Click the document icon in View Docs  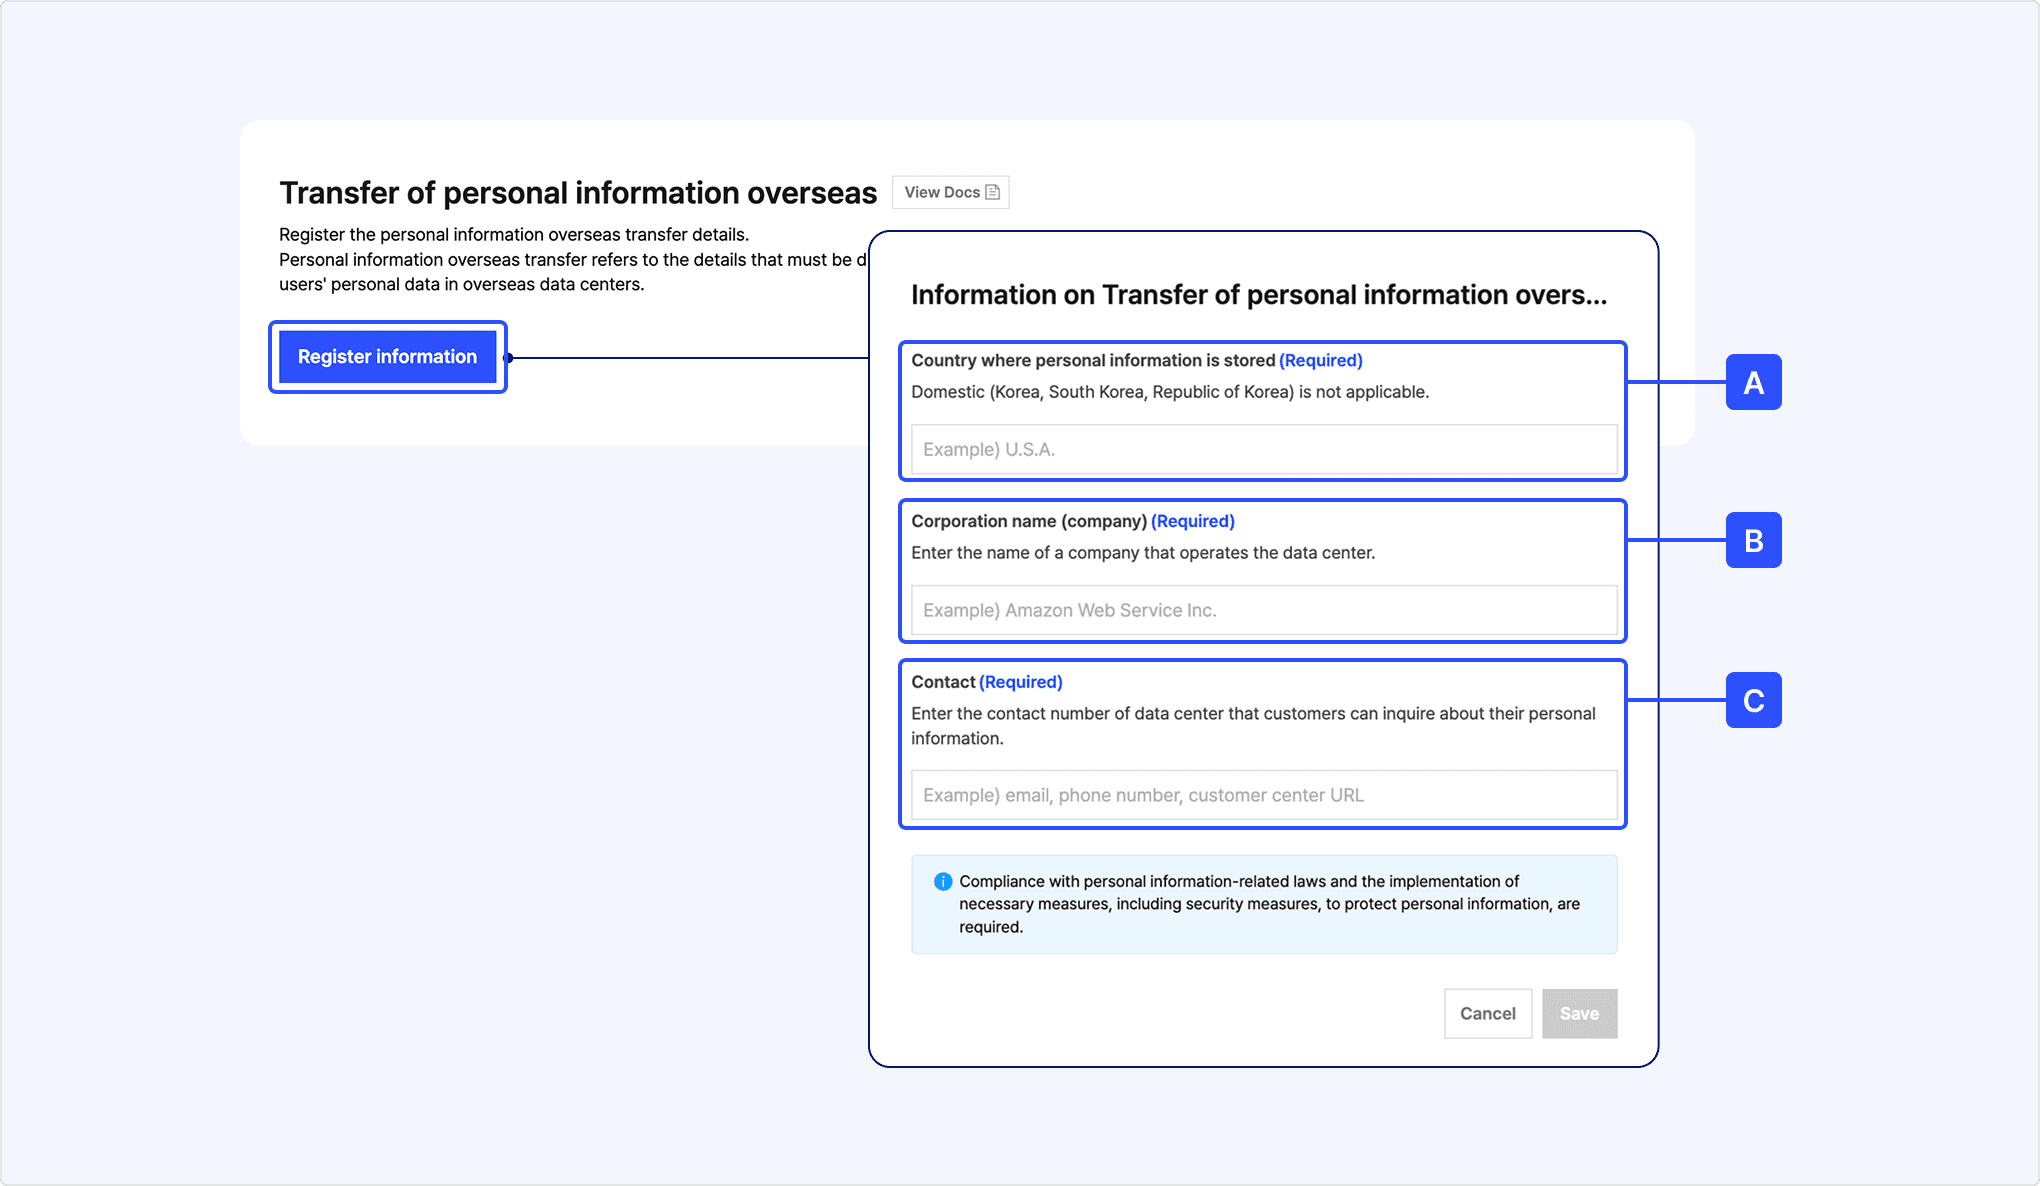click(x=992, y=192)
